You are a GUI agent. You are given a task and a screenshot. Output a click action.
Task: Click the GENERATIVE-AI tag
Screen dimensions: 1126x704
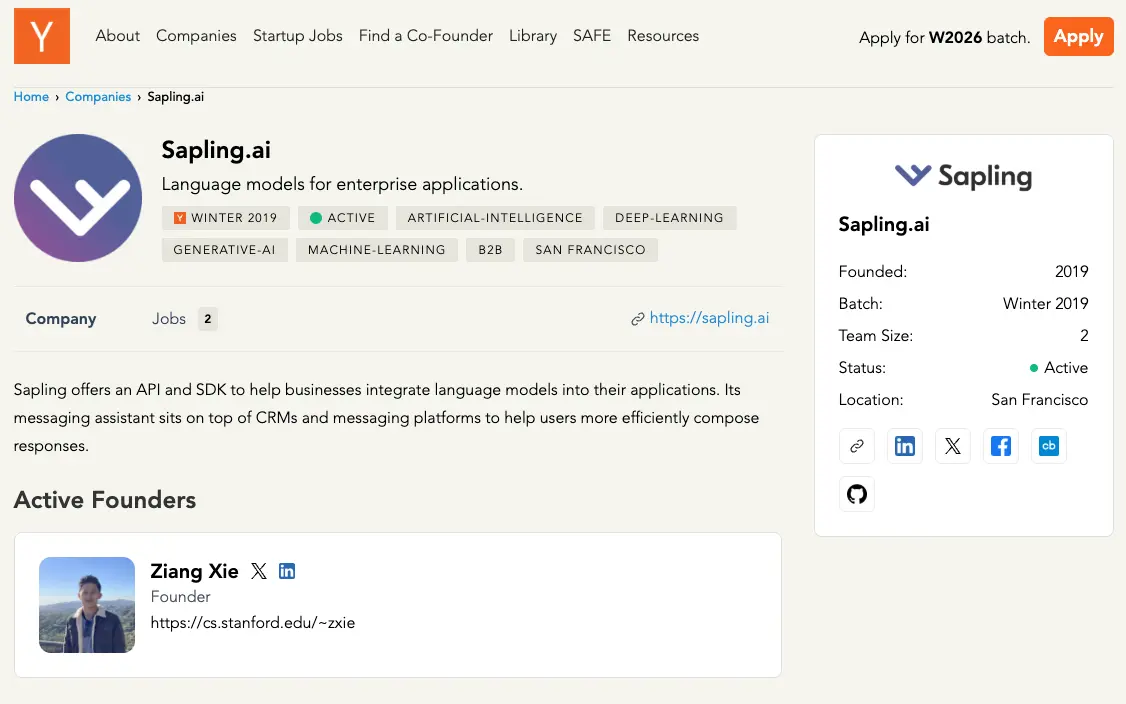pos(225,250)
